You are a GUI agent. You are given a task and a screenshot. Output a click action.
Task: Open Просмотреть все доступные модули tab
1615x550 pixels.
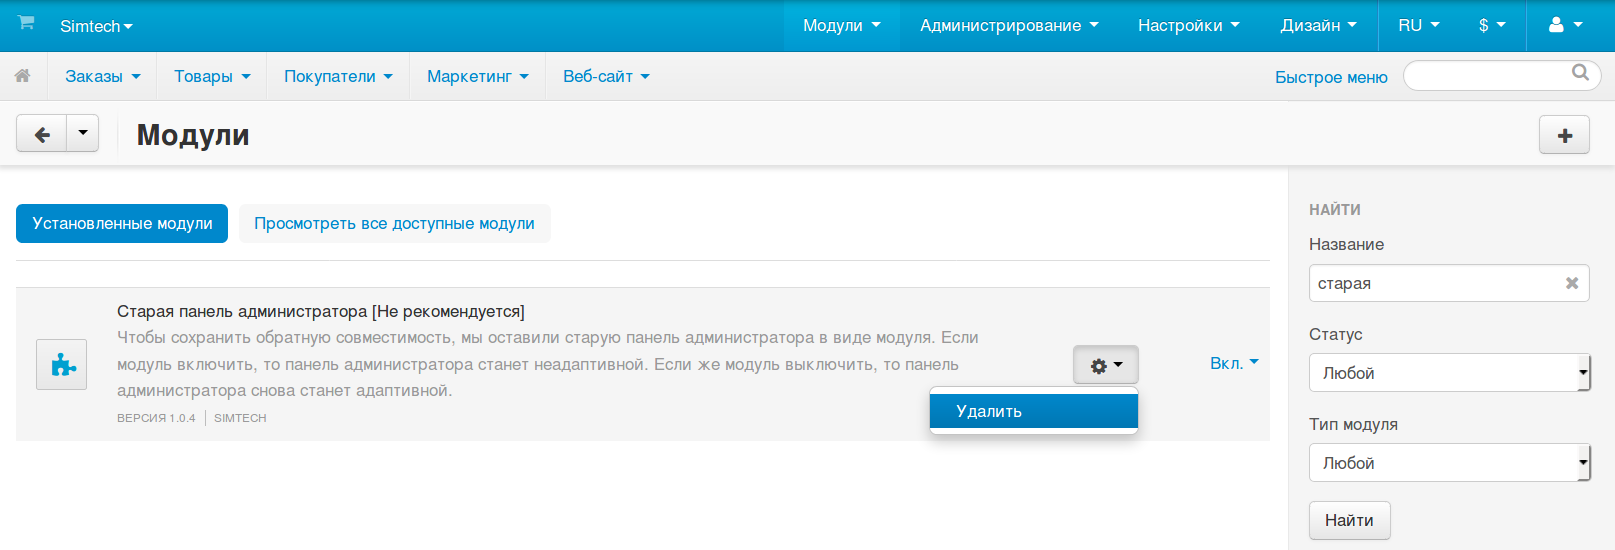(394, 224)
